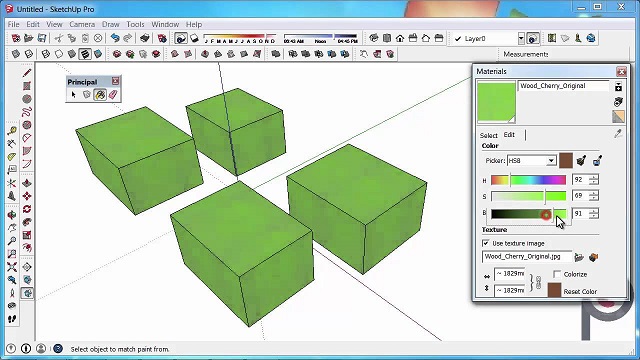Screen dimensions: 640x360
Task: Open the Tools menu
Action: click(135, 24)
